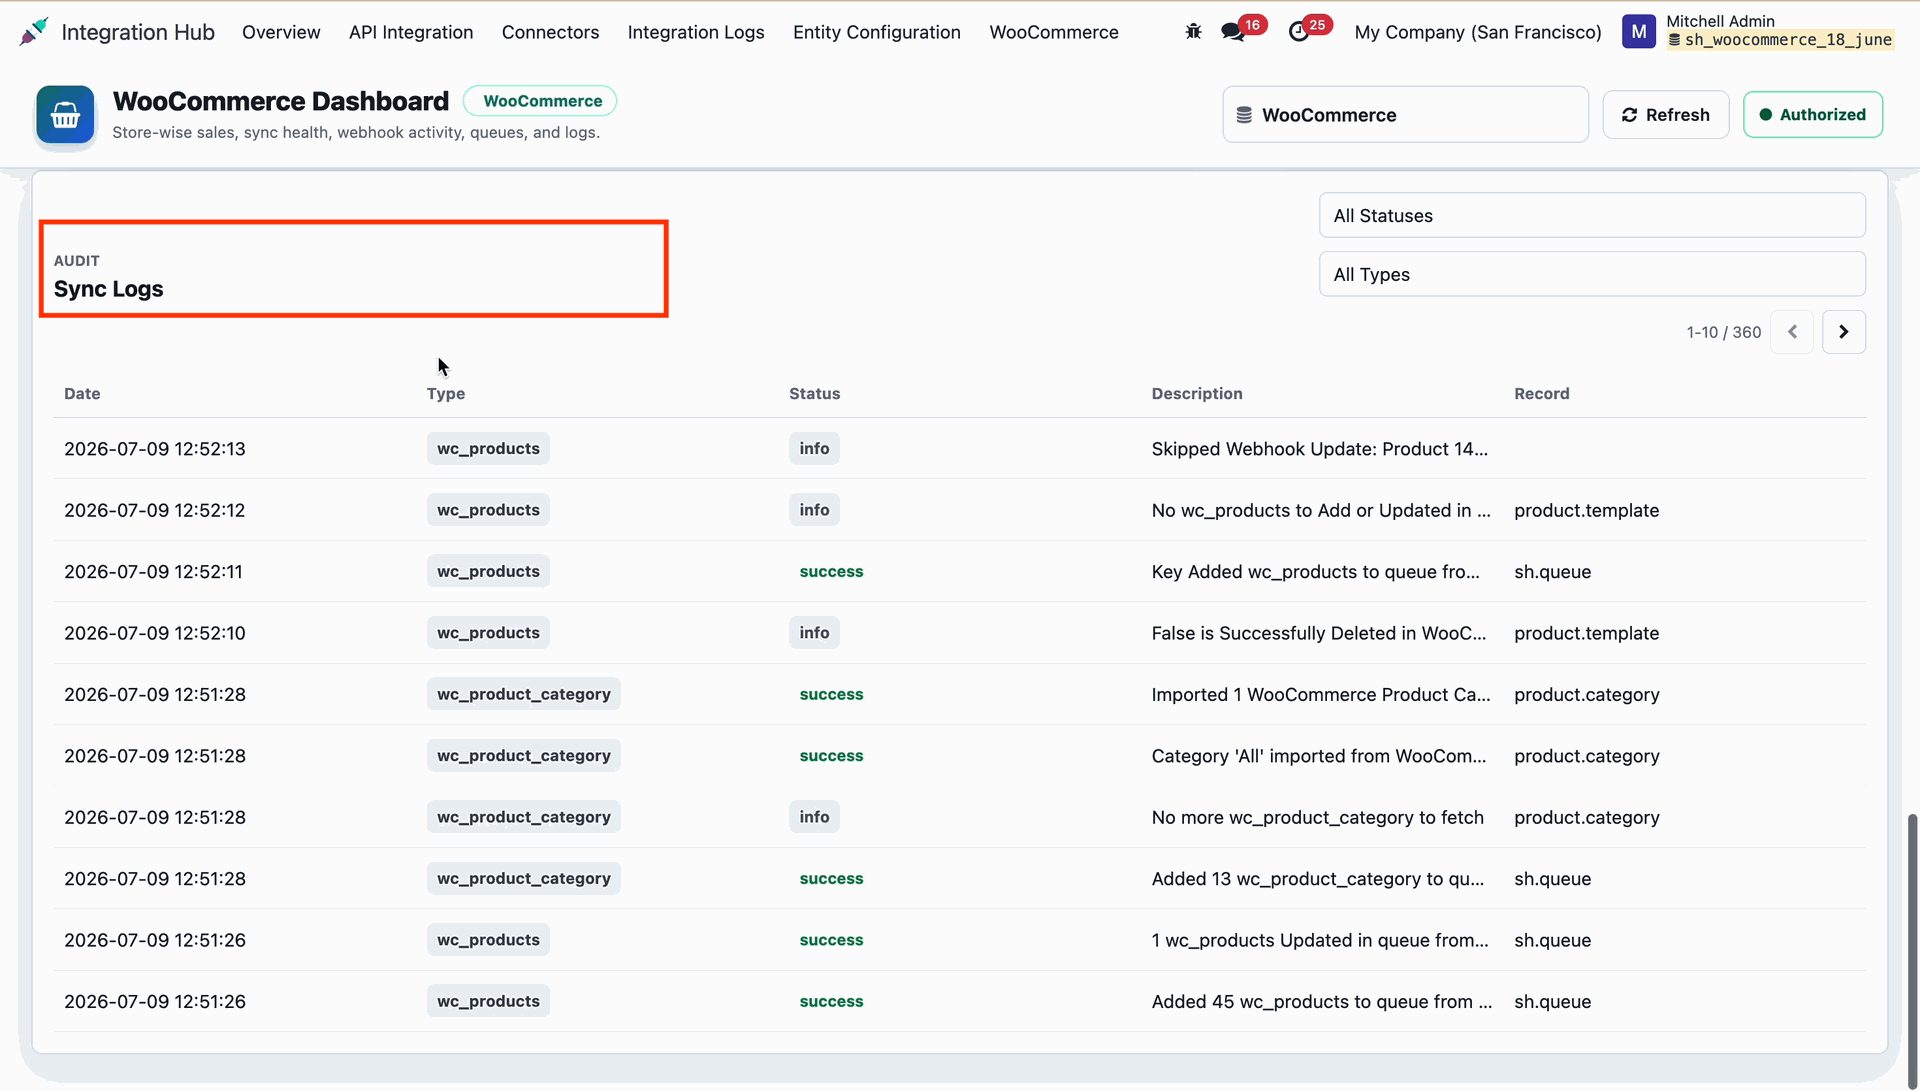This screenshot has width=1920, height=1091.
Task: Click 'False is Successfully Deleted in WooC...' description
Action: coord(1319,633)
